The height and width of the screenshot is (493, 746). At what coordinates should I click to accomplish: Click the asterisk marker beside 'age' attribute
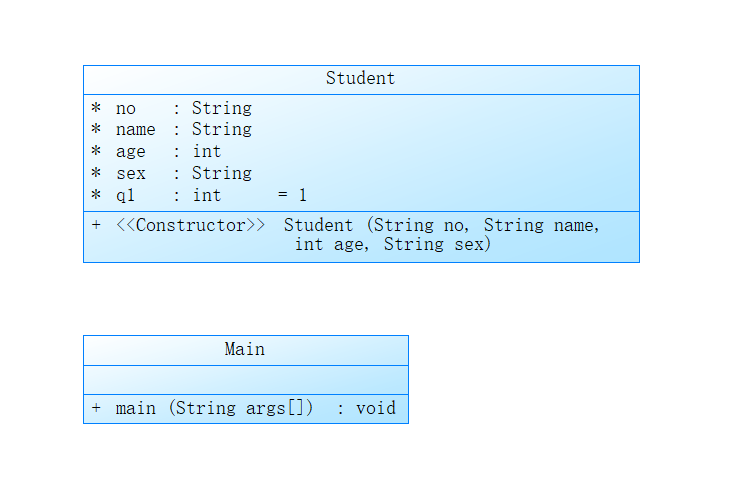click(96, 152)
